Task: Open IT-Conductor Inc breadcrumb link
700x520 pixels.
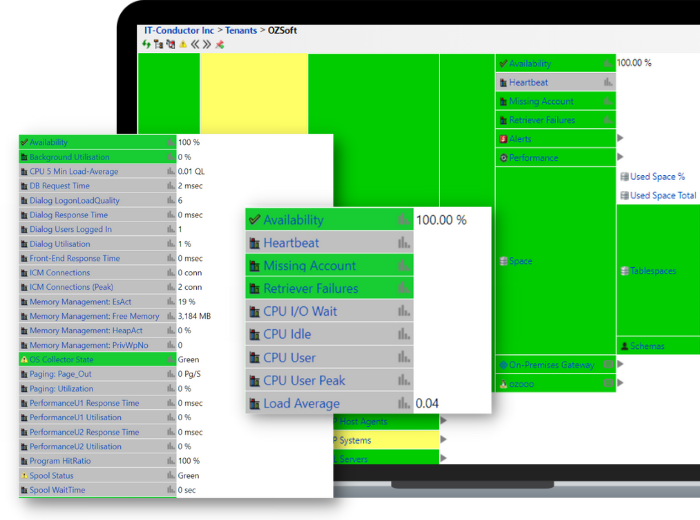Action: coord(179,30)
